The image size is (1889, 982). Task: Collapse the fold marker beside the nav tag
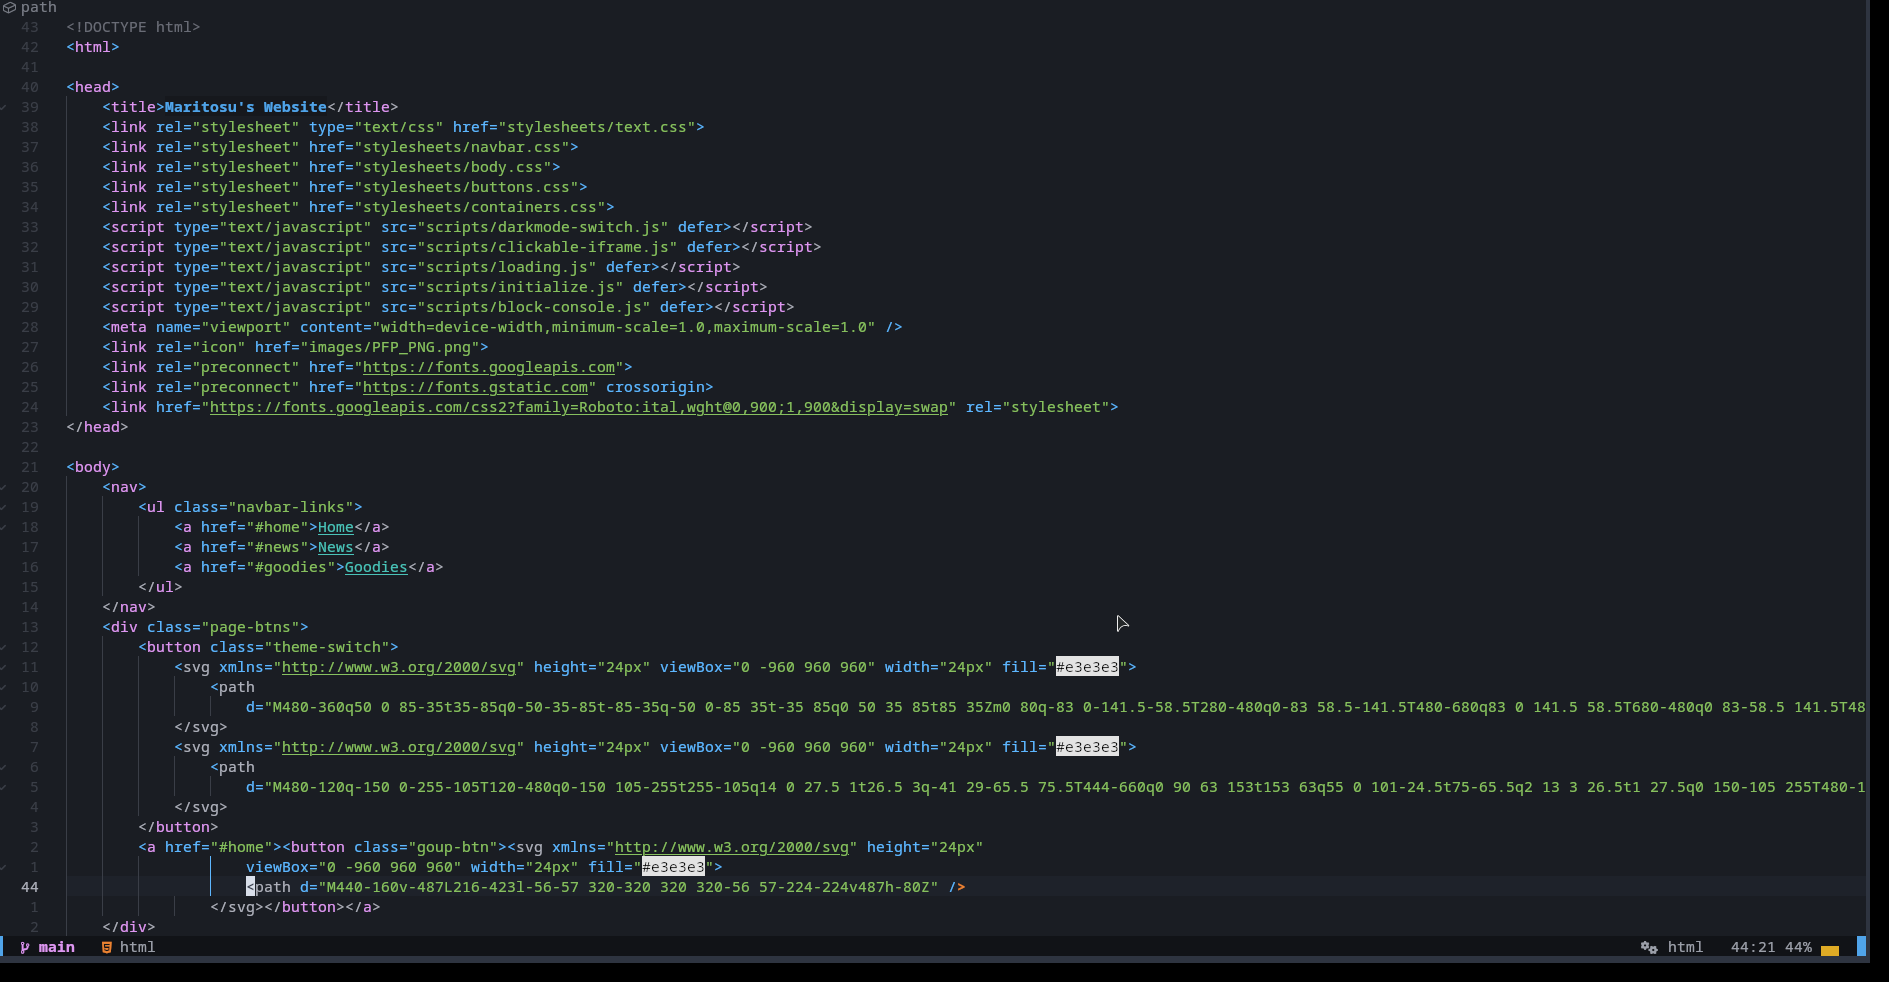coord(4,487)
